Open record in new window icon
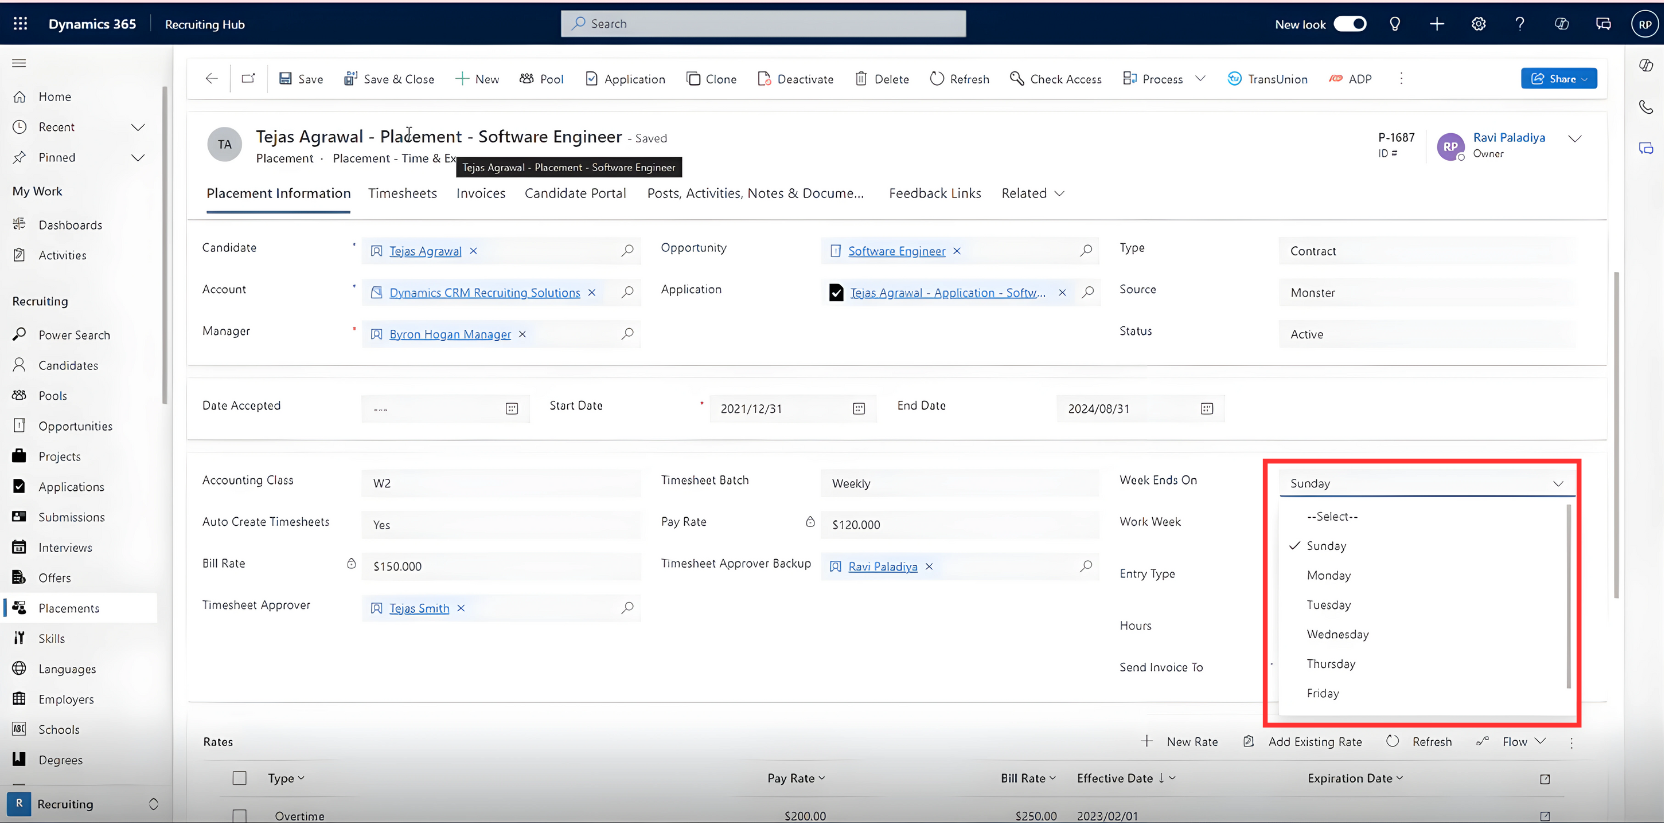Screen dimensions: 1664x823 click(248, 79)
